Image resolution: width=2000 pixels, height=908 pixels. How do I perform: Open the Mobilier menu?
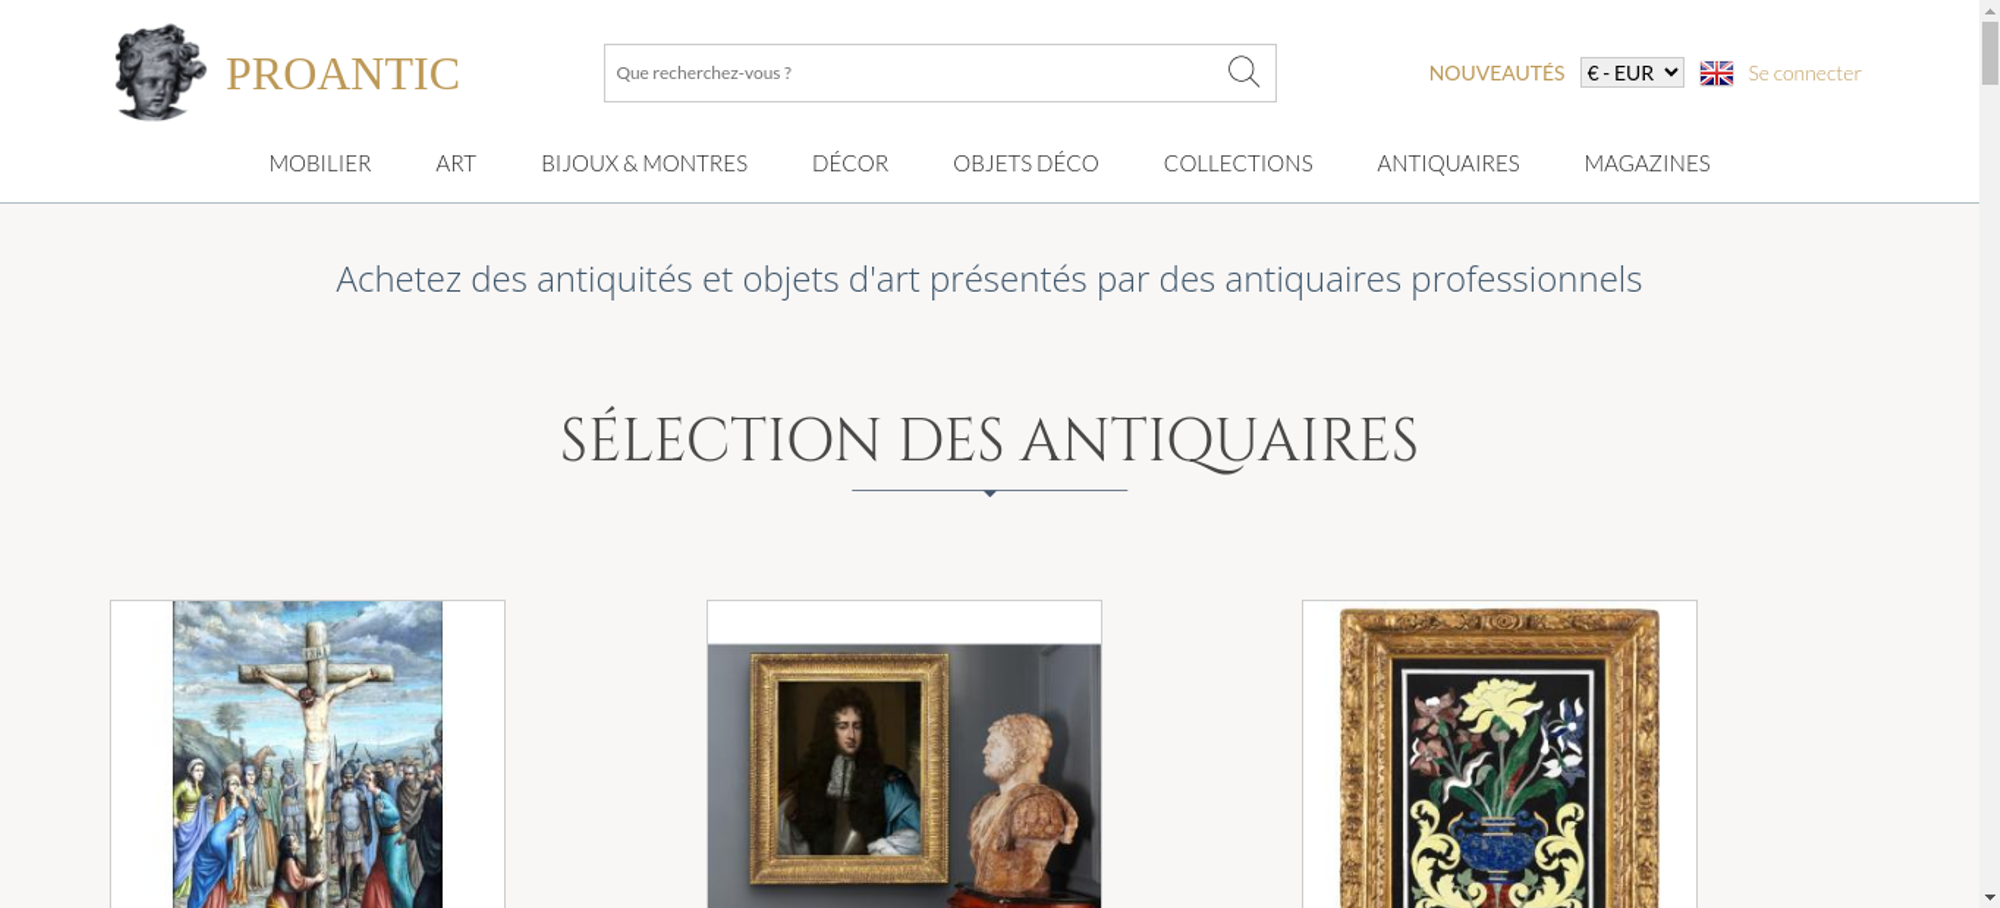320,163
